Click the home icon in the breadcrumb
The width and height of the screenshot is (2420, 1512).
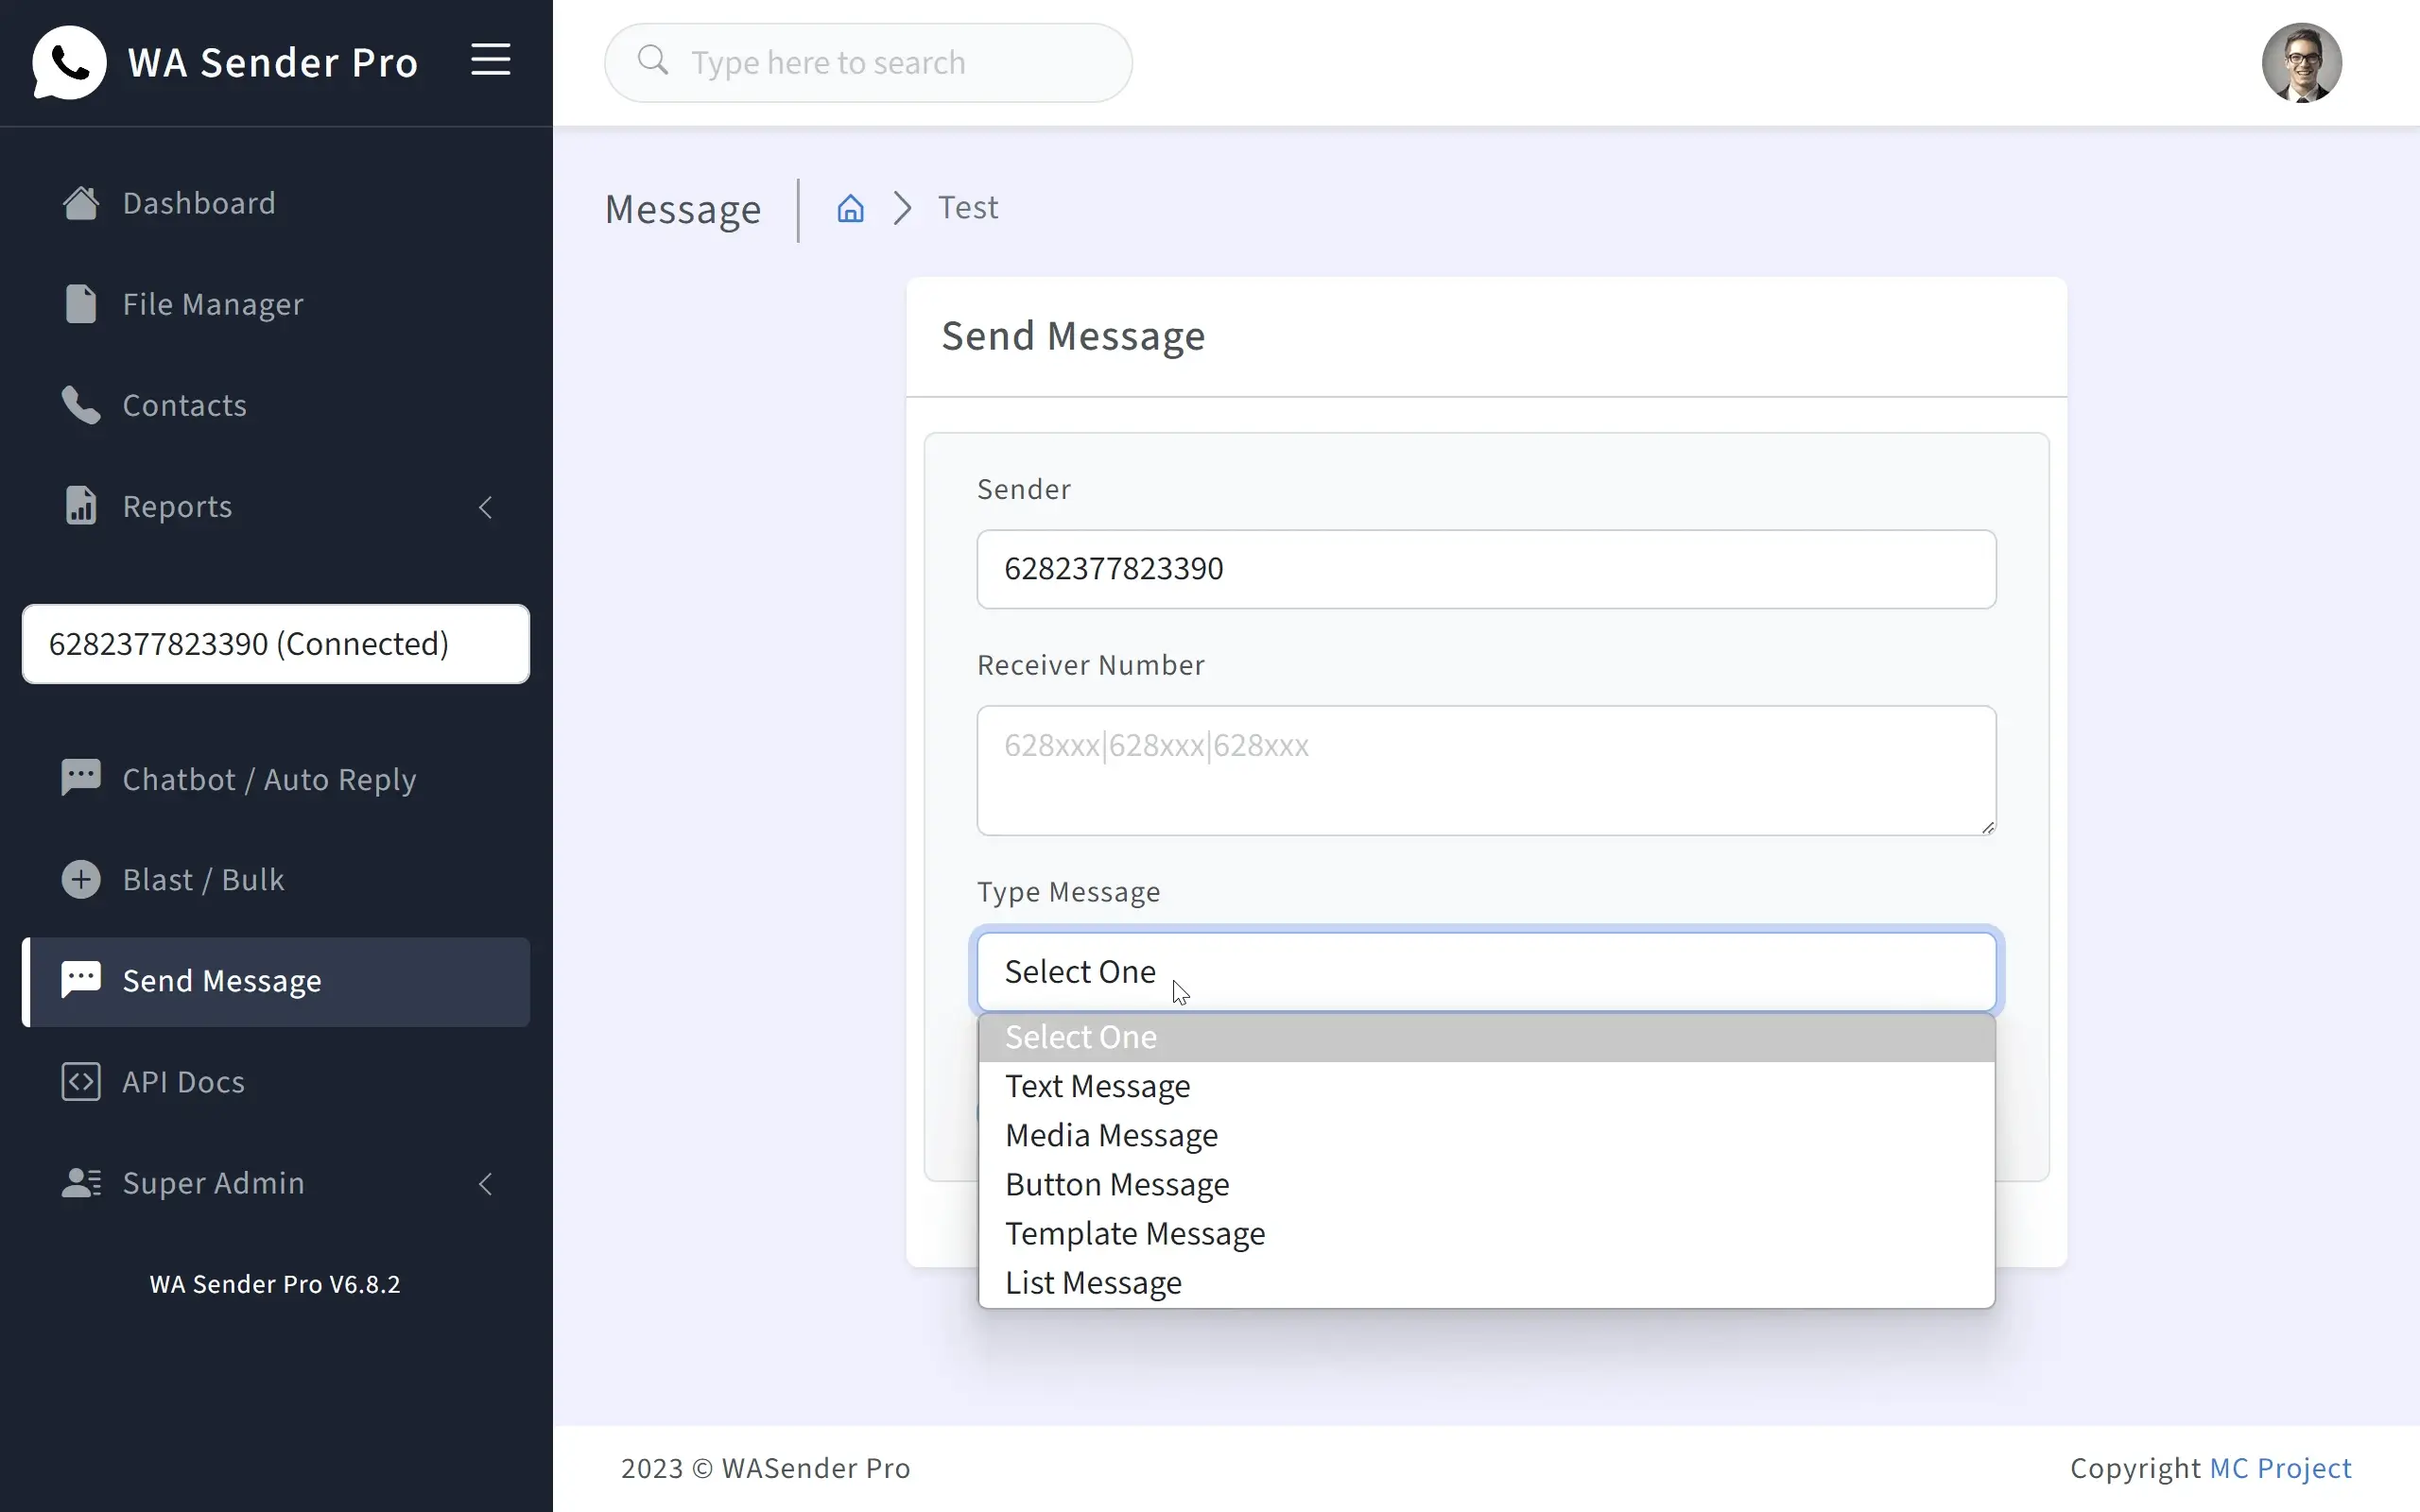click(850, 208)
